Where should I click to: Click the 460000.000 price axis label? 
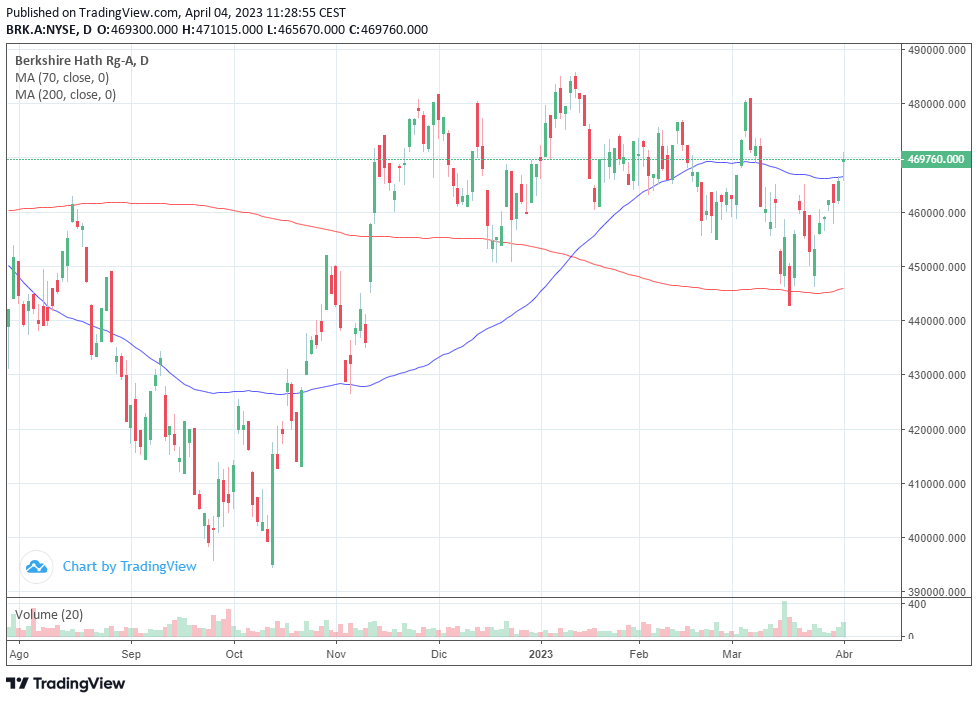click(936, 213)
